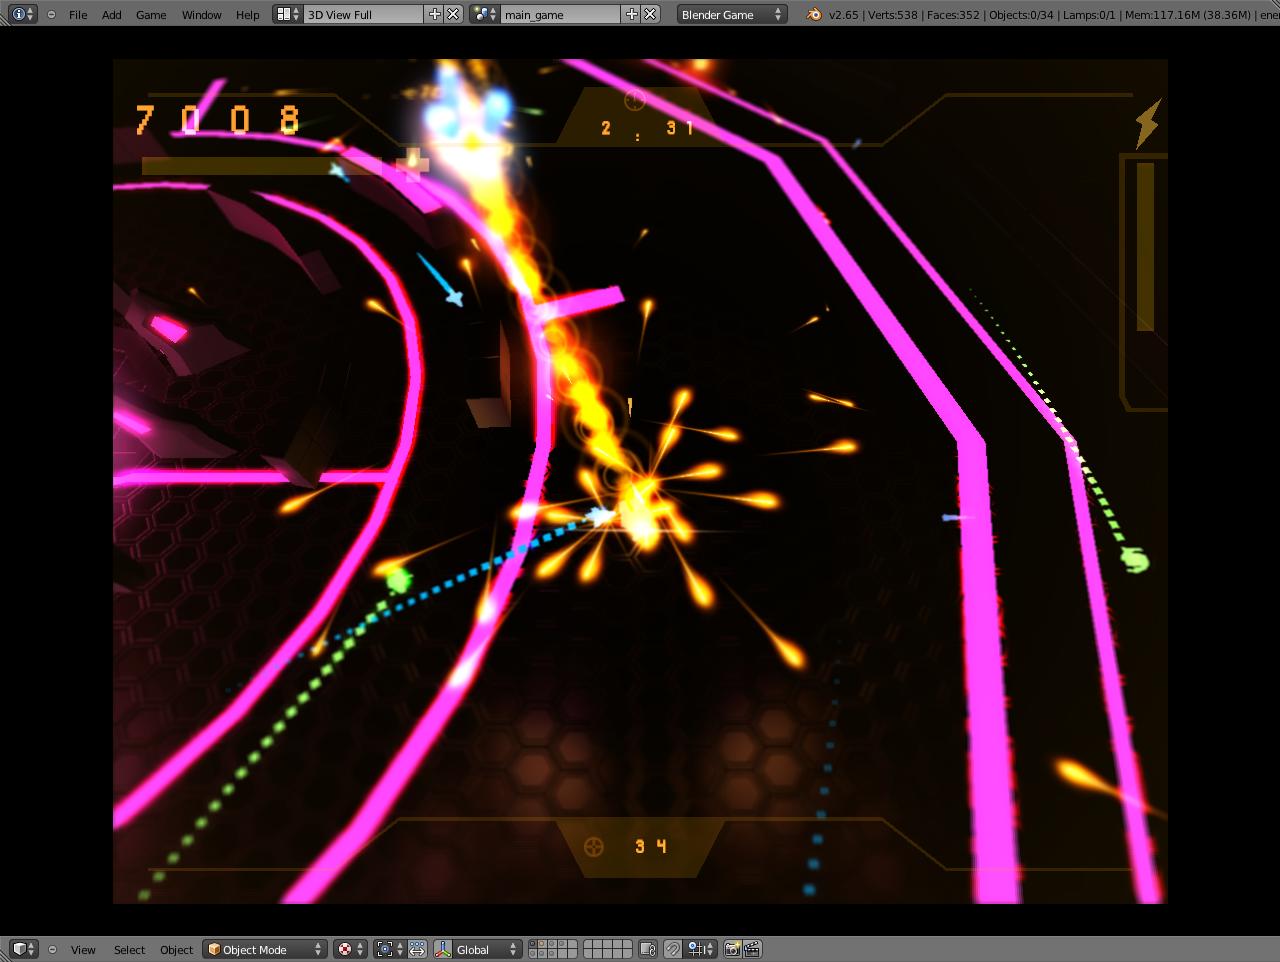The width and height of the screenshot is (1280, 962).
Task: Open the Blender Game engine dropdown
Action: [x=732, y=14]
